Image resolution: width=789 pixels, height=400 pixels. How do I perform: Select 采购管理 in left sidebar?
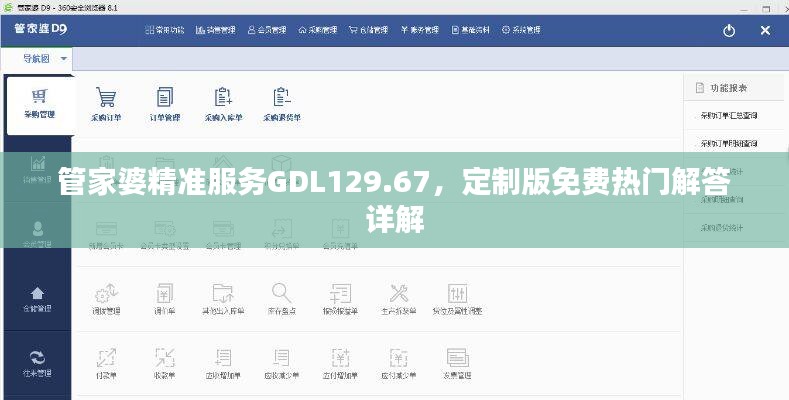tap(39, 105)
